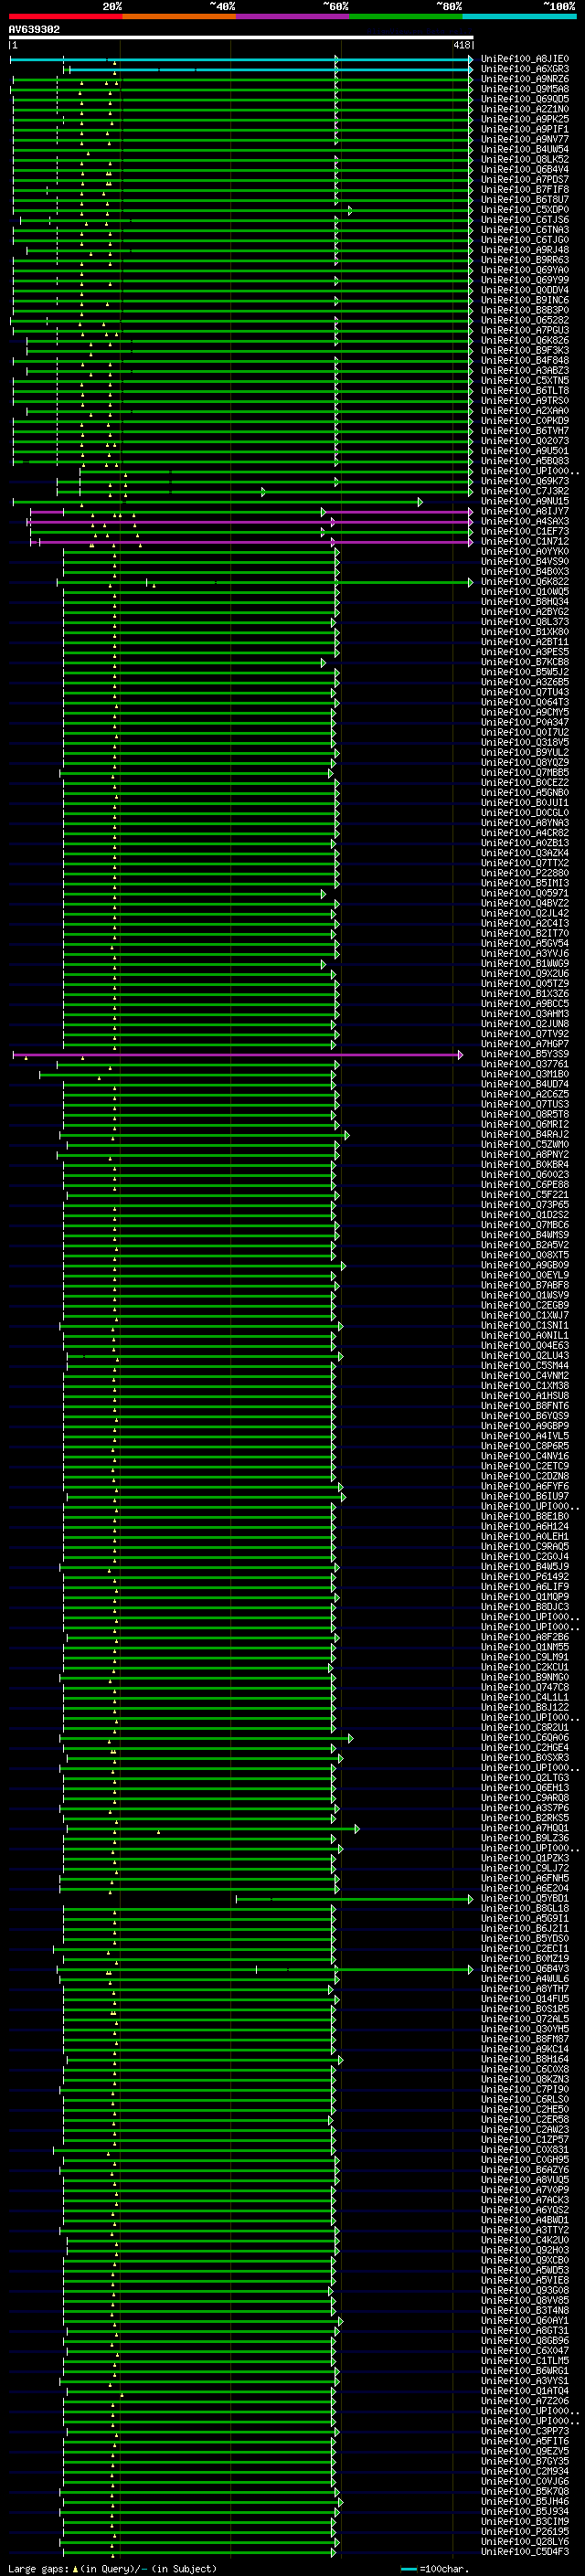This screenshot has height=2576, width=585.
Task: Click the Large gaps legend text
Action: (x=111, y=2568)
